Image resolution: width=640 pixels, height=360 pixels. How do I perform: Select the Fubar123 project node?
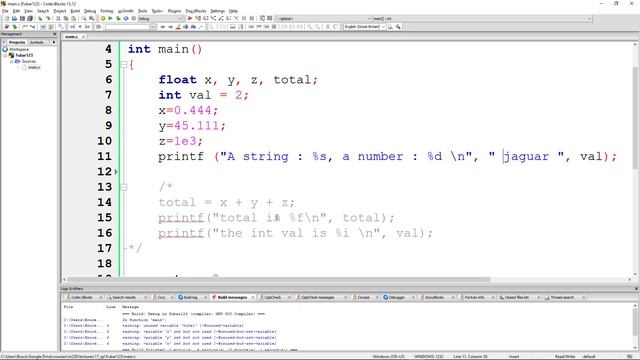[24, 55]
